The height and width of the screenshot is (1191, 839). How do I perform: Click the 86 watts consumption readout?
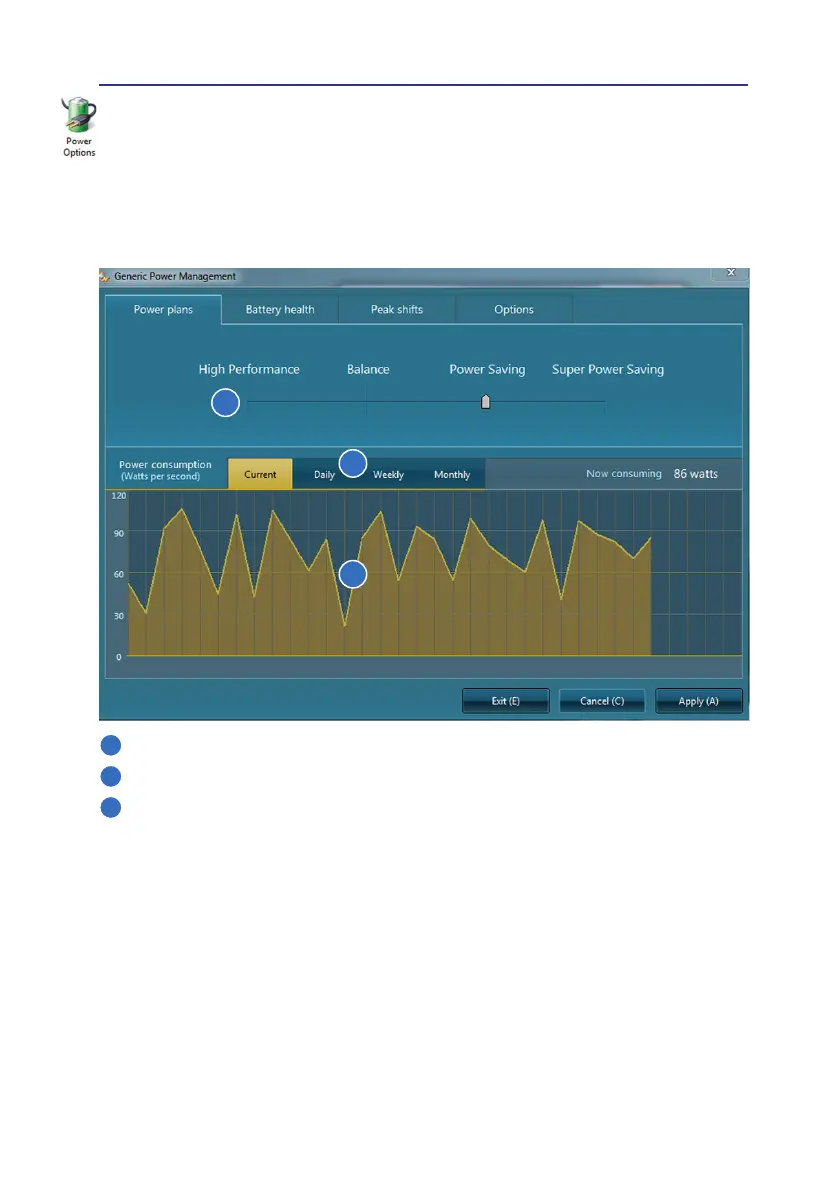[x=695, y=474]
